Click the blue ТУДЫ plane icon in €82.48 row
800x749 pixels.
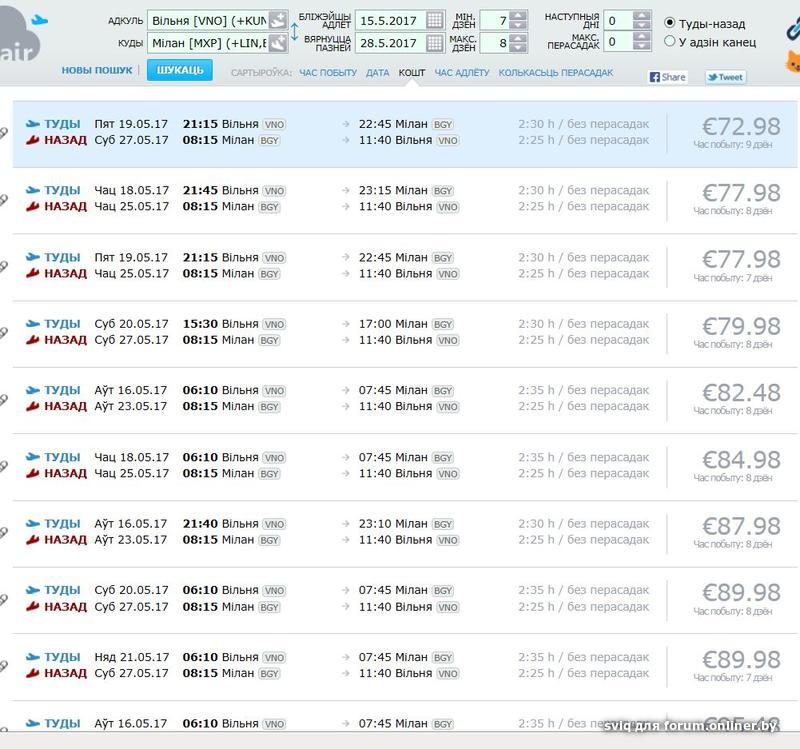coord(33,390)
